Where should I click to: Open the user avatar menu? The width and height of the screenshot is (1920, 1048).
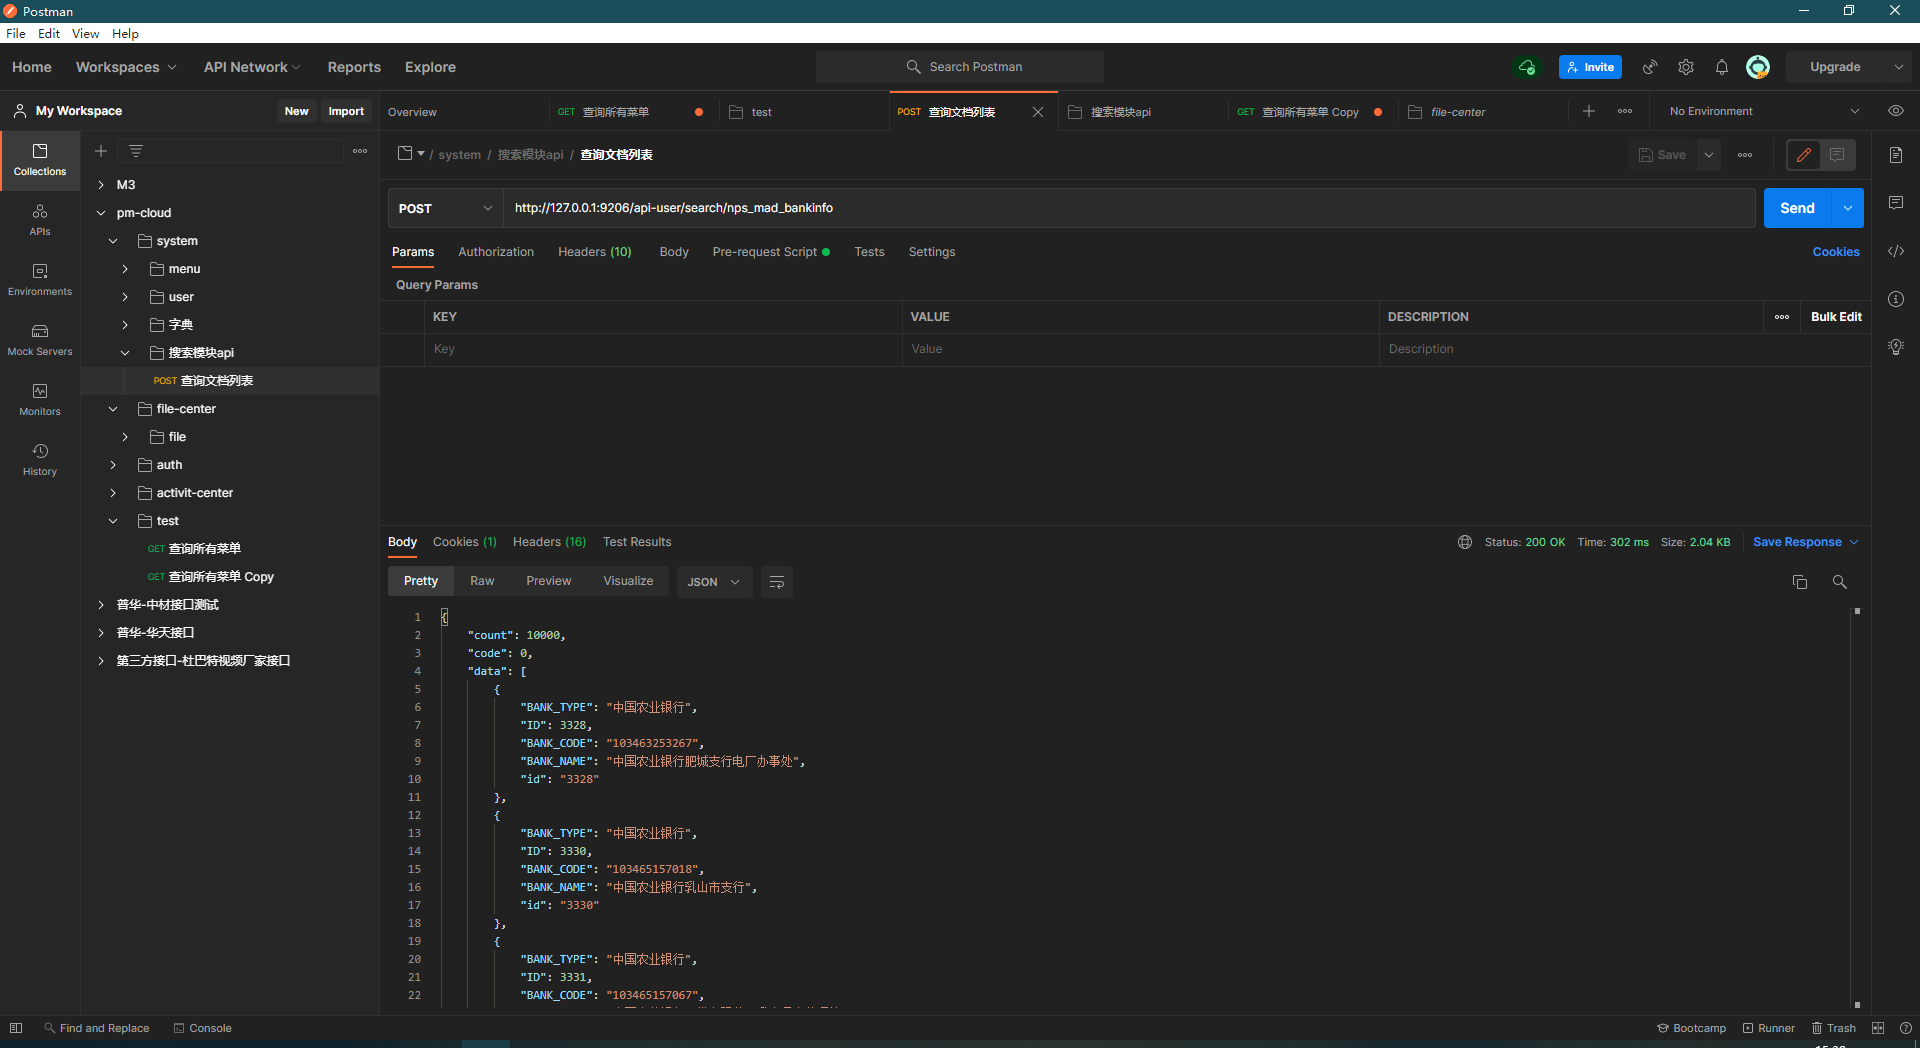pyautogui.click(x=1758, y=67)
